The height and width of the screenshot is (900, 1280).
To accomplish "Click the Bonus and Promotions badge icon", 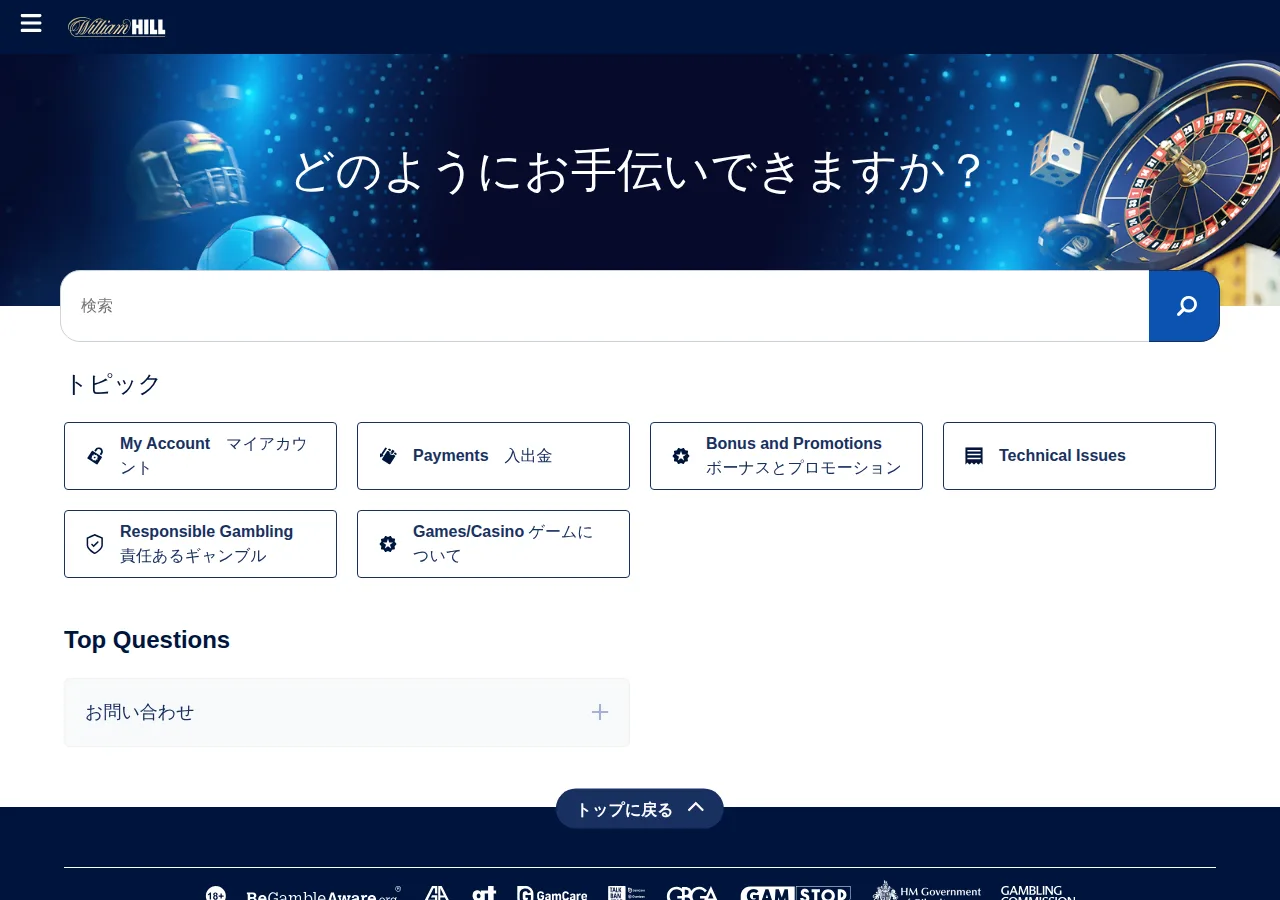I will [x=681, y=456].
